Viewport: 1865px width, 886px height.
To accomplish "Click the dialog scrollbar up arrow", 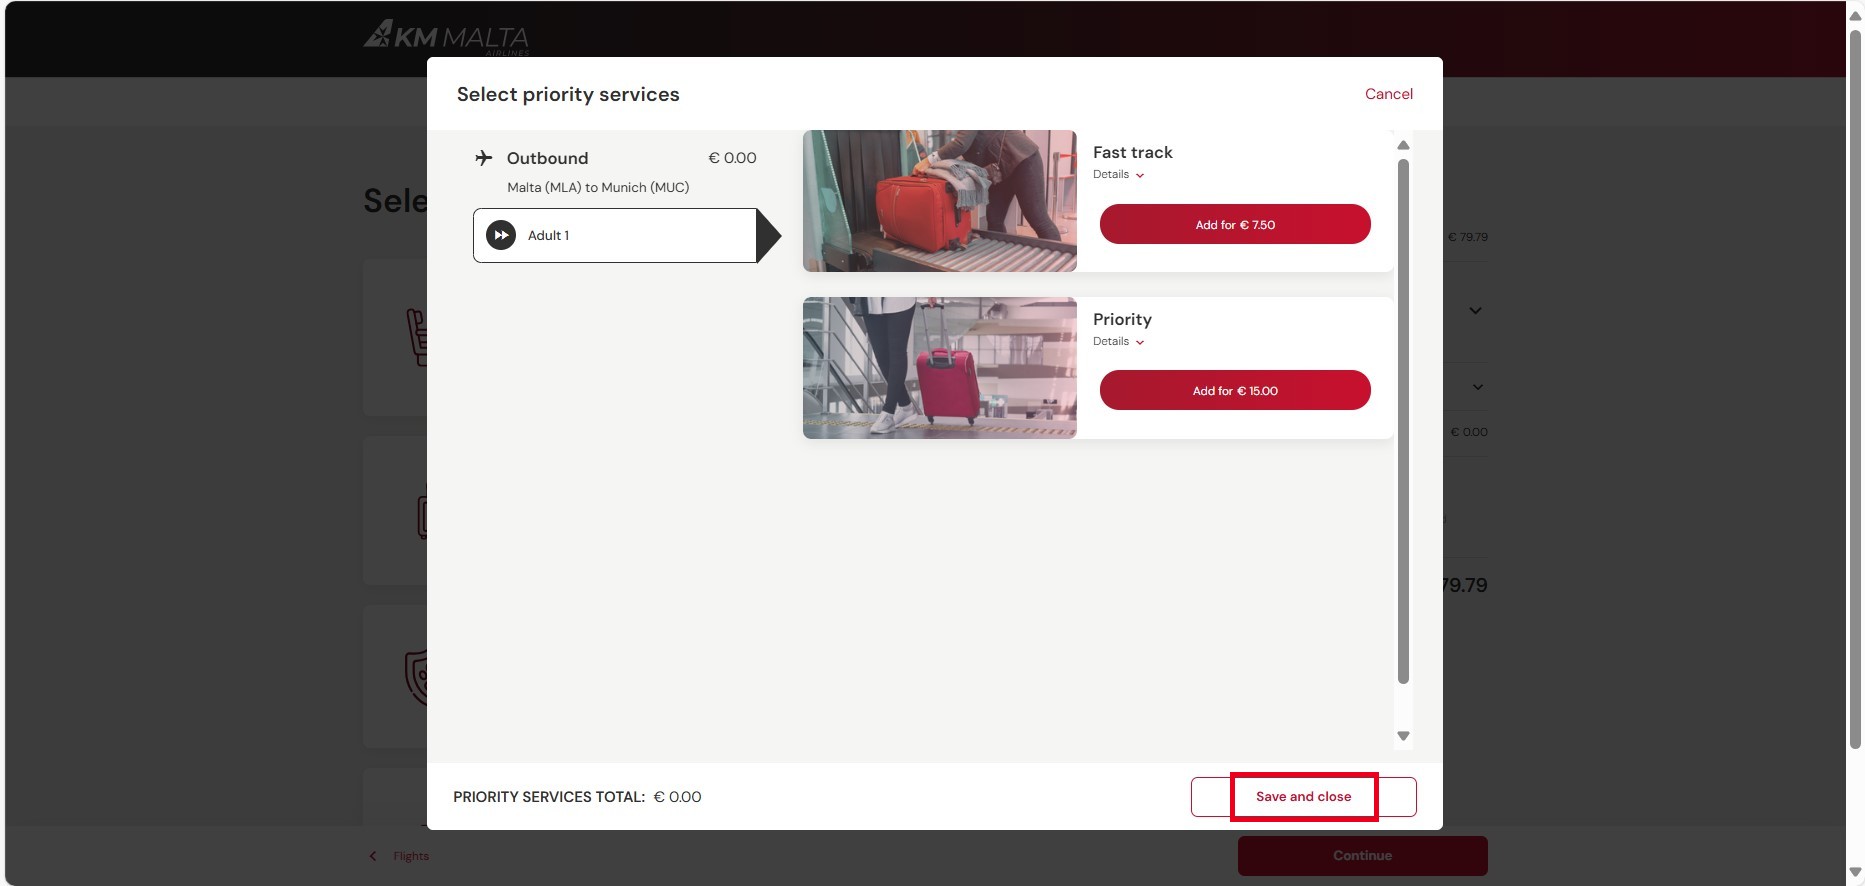I will [1403, 145].
